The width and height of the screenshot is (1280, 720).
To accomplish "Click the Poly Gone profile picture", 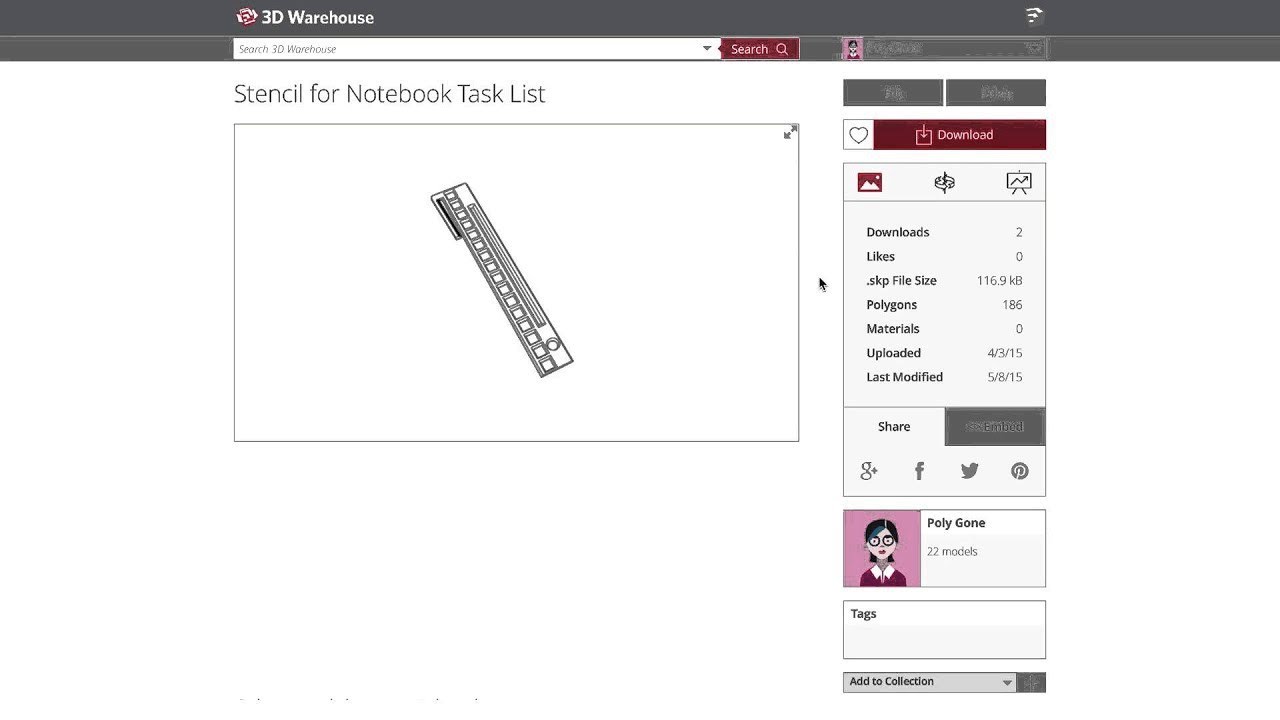I will click(882, 548).
